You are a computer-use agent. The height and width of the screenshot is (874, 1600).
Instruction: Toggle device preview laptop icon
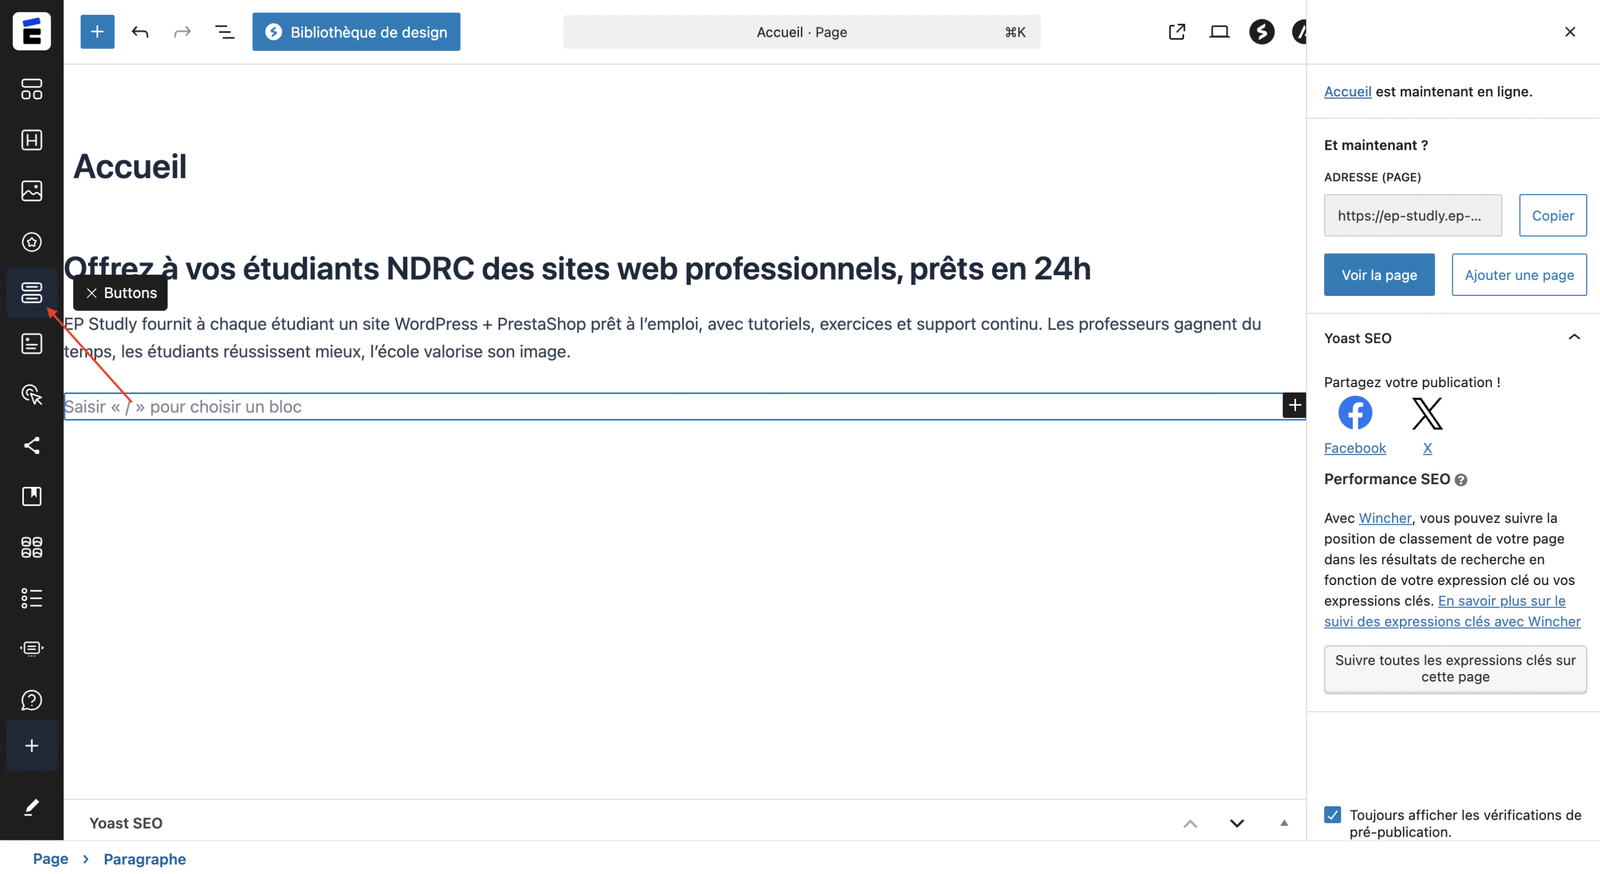1219,32
